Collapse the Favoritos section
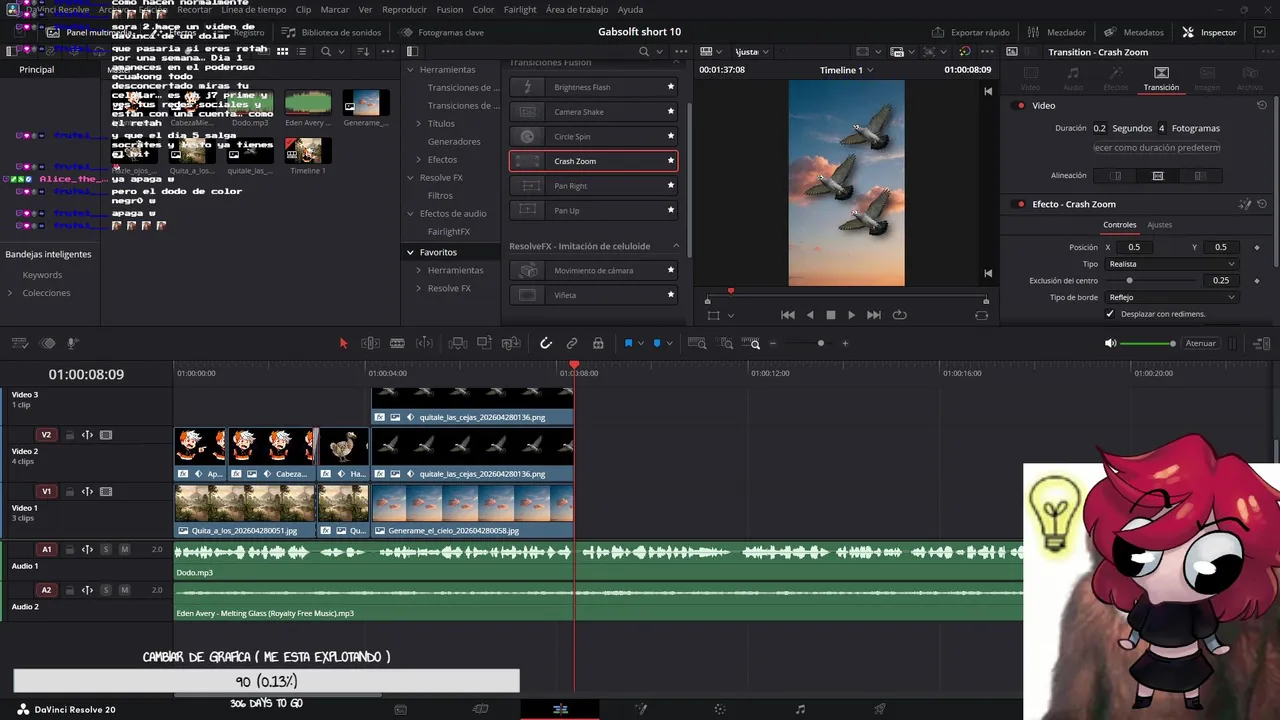 [410, 252]
